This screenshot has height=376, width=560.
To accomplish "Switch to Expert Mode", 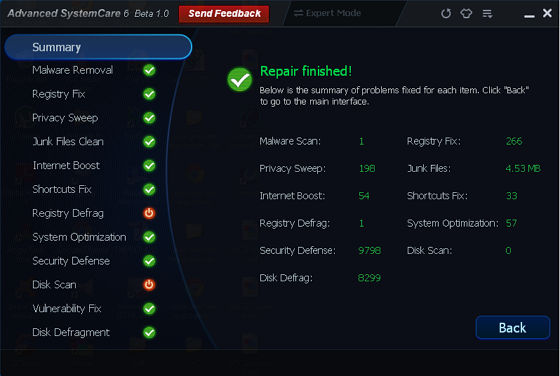I will coord(327,13).
